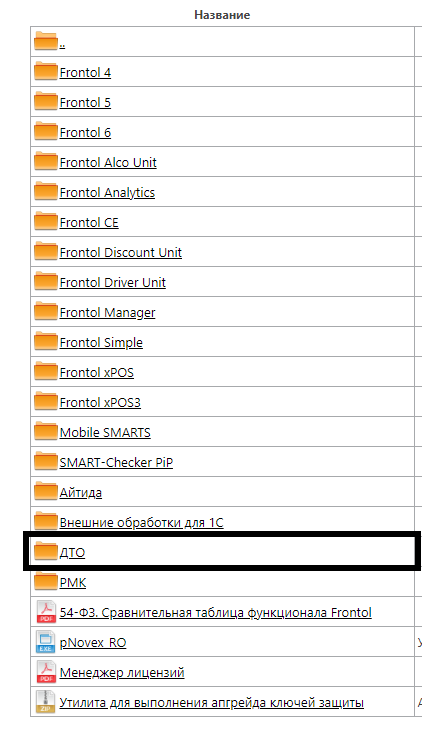Viewport: 422px width, 730px height.
Task: Open Внешние обработки для 1С folder
Action: [142, 522]
